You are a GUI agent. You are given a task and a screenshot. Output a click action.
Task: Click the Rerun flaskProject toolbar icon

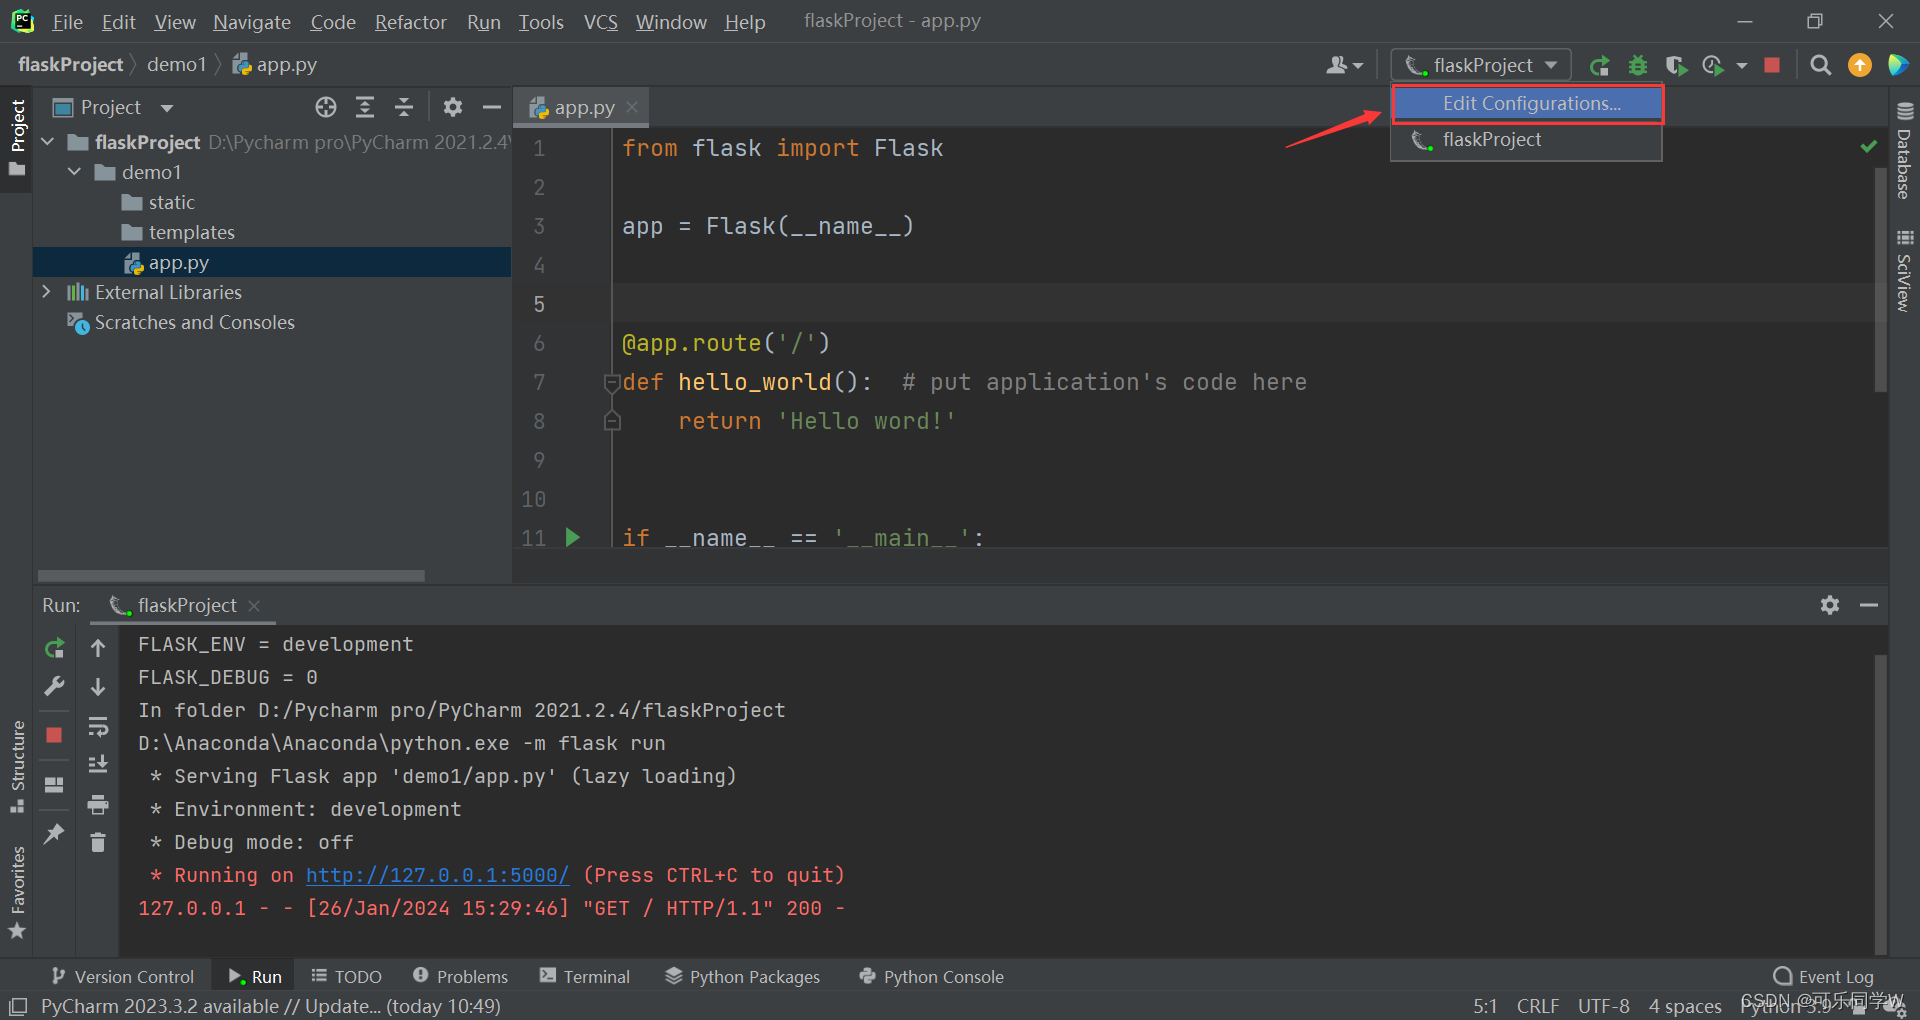[1599, 66]
